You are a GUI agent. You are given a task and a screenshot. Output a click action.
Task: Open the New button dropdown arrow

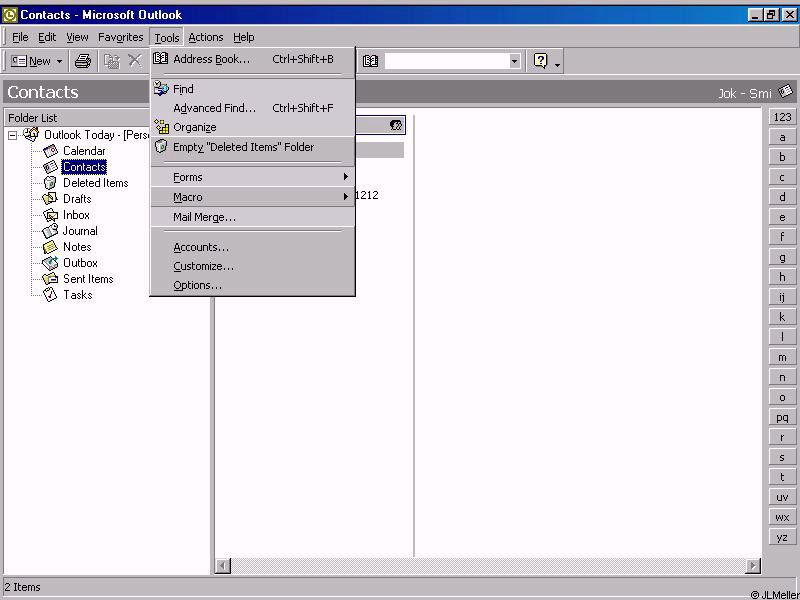point(59,61)
